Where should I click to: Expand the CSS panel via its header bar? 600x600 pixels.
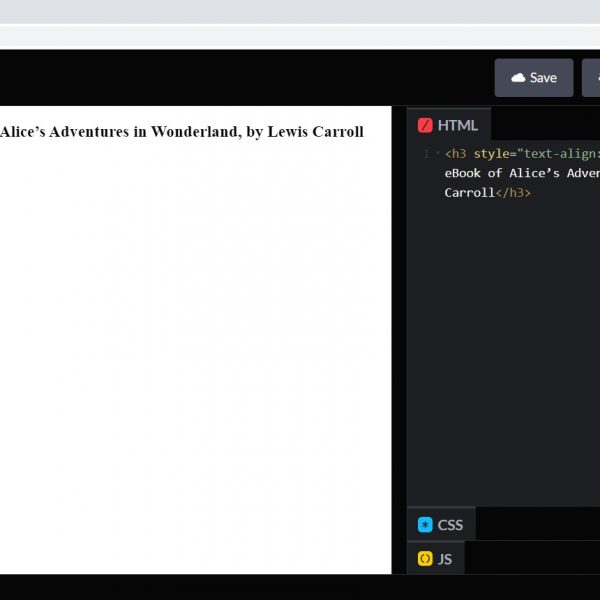click(540, 524)
